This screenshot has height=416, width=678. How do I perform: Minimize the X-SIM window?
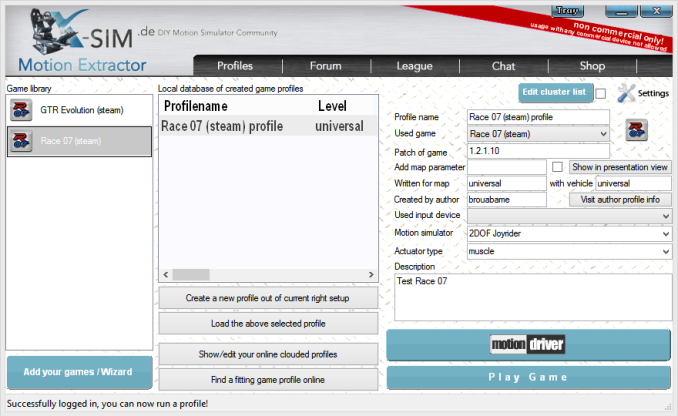tap(621, 11)
